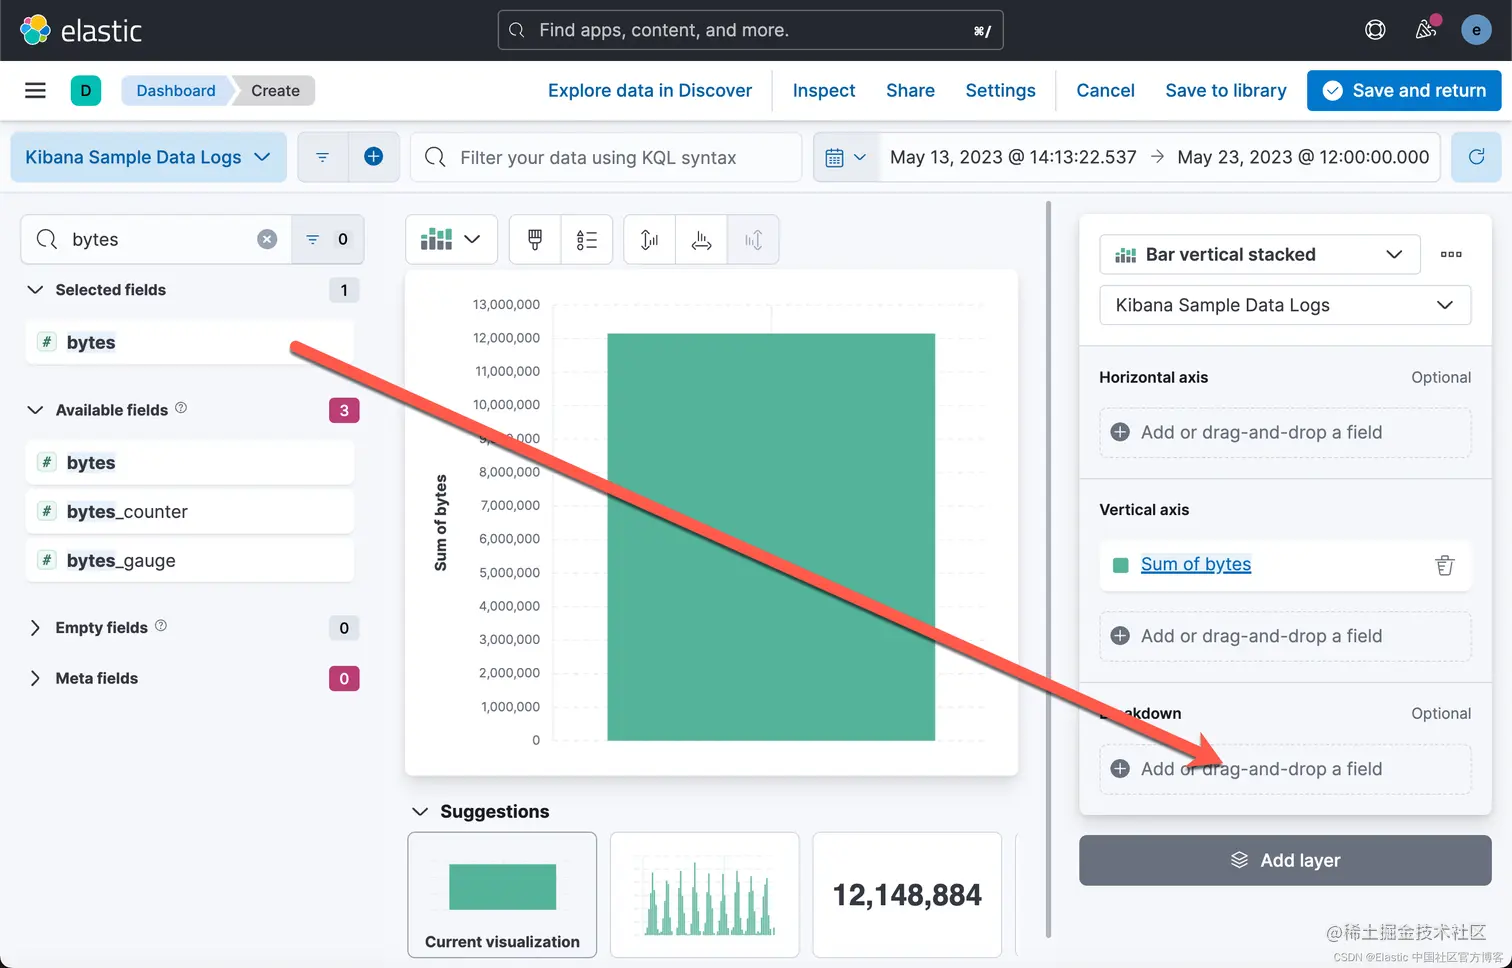Click the disabled right axis settings icon
The width and height of the screenshot is (1512, 968).
[753, 240]
